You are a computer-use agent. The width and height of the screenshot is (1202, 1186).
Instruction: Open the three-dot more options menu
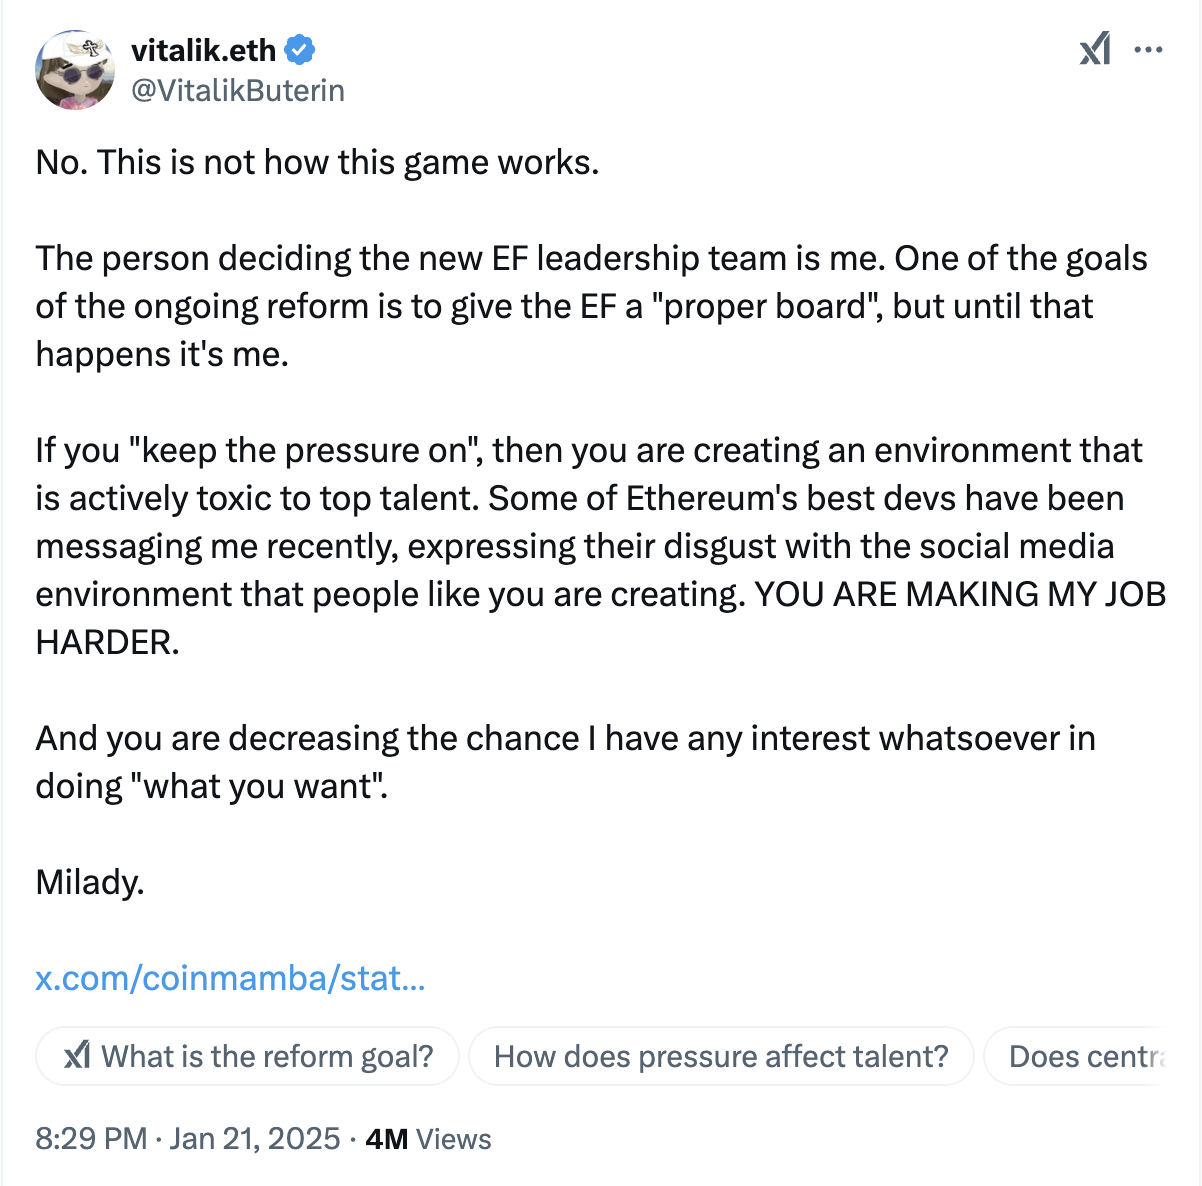pos(1149,49)
